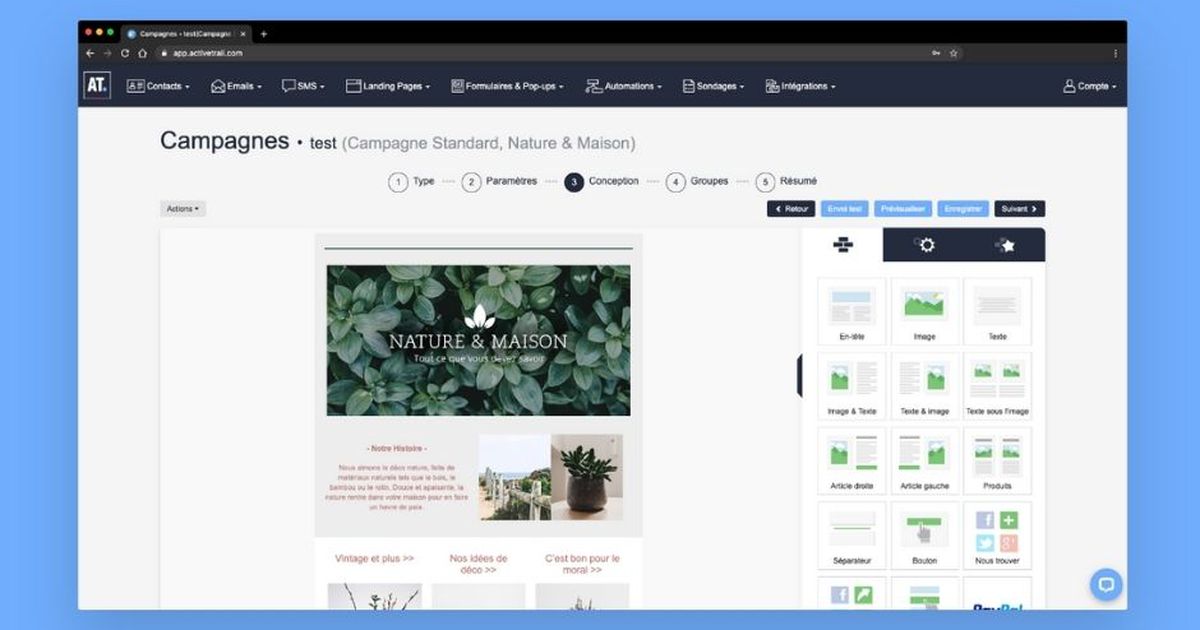This screenshot has width=1200, height=630.
Task: Insert the Bouton block
Action: (924, 533)
